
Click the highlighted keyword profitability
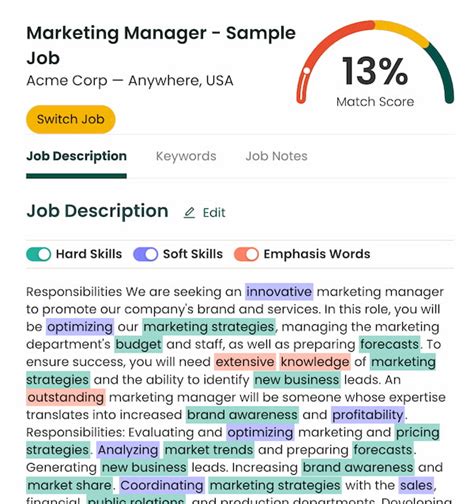click(x=368, y=415)
